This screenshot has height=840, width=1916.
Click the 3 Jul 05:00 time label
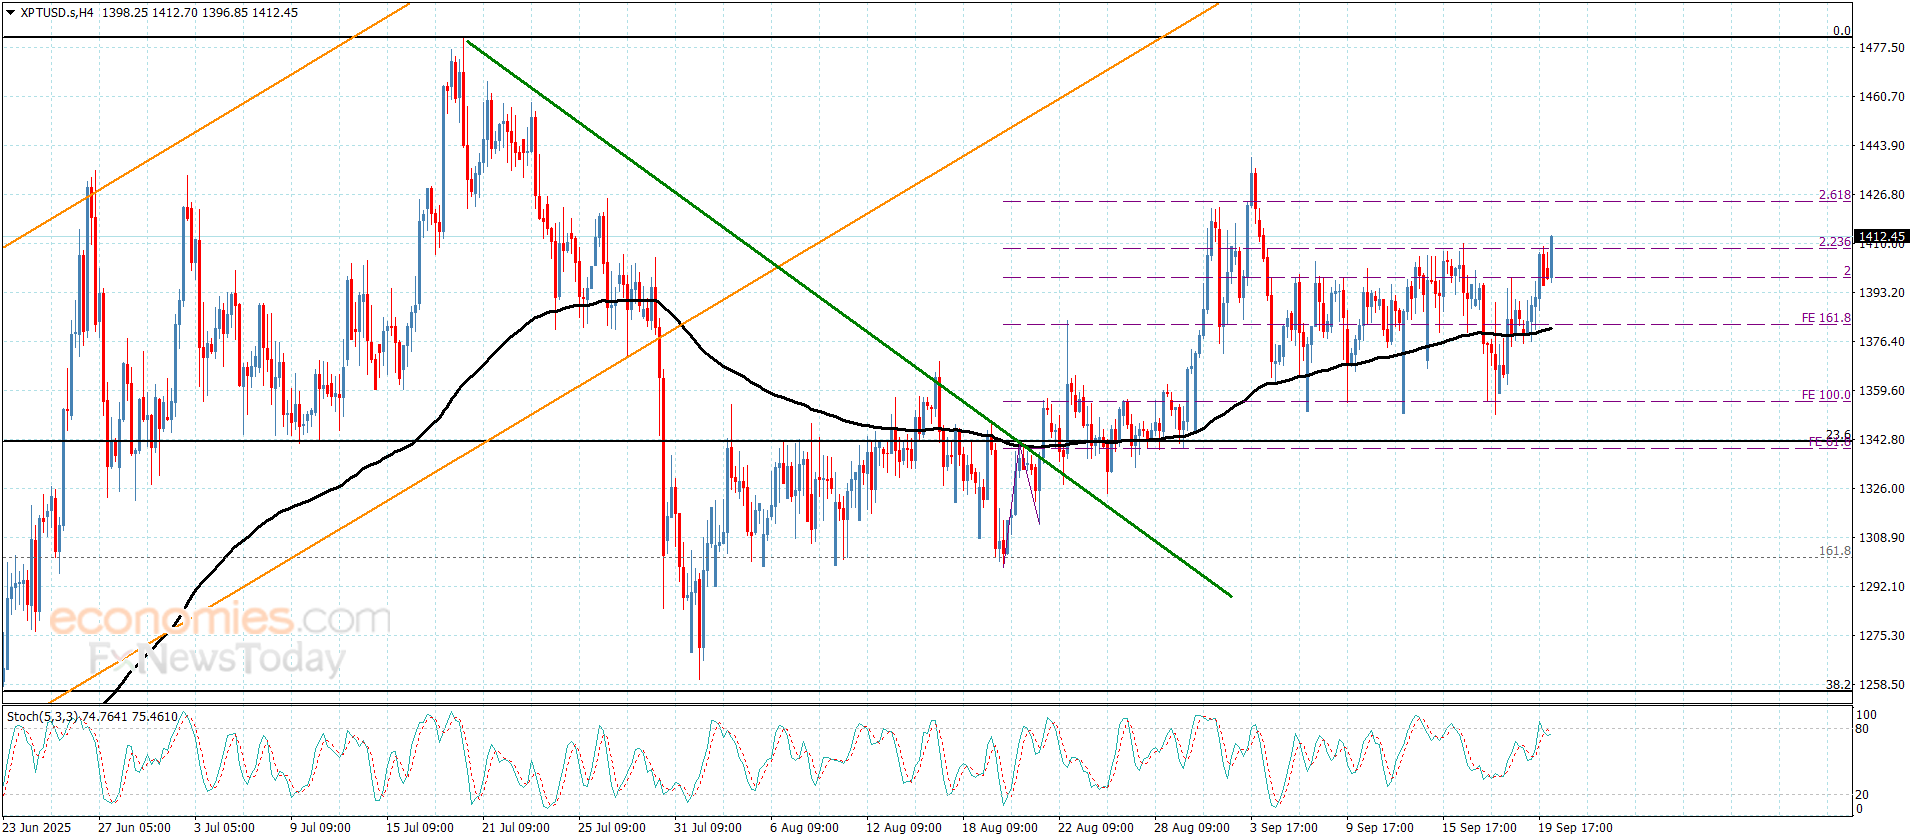(x=224, y=827)
